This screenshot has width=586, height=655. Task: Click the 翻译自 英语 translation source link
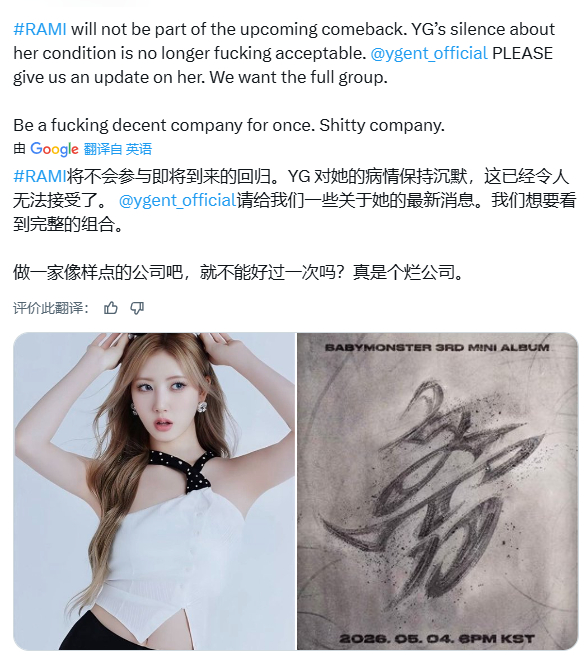pos(118,149)
